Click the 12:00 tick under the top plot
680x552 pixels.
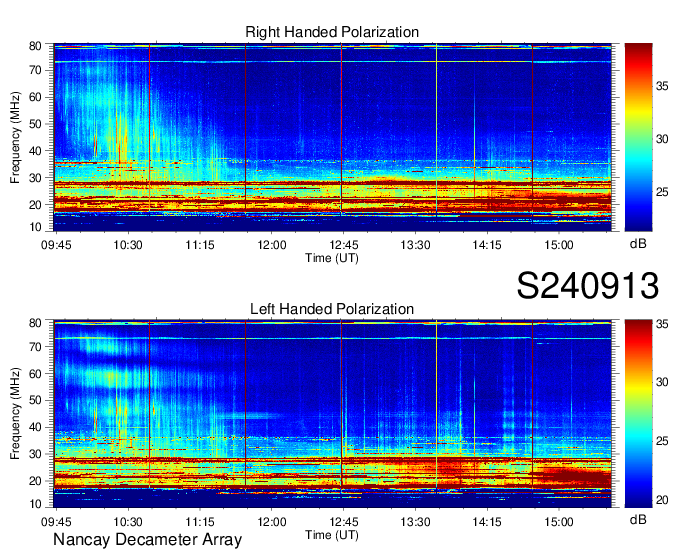click(272, 245)
